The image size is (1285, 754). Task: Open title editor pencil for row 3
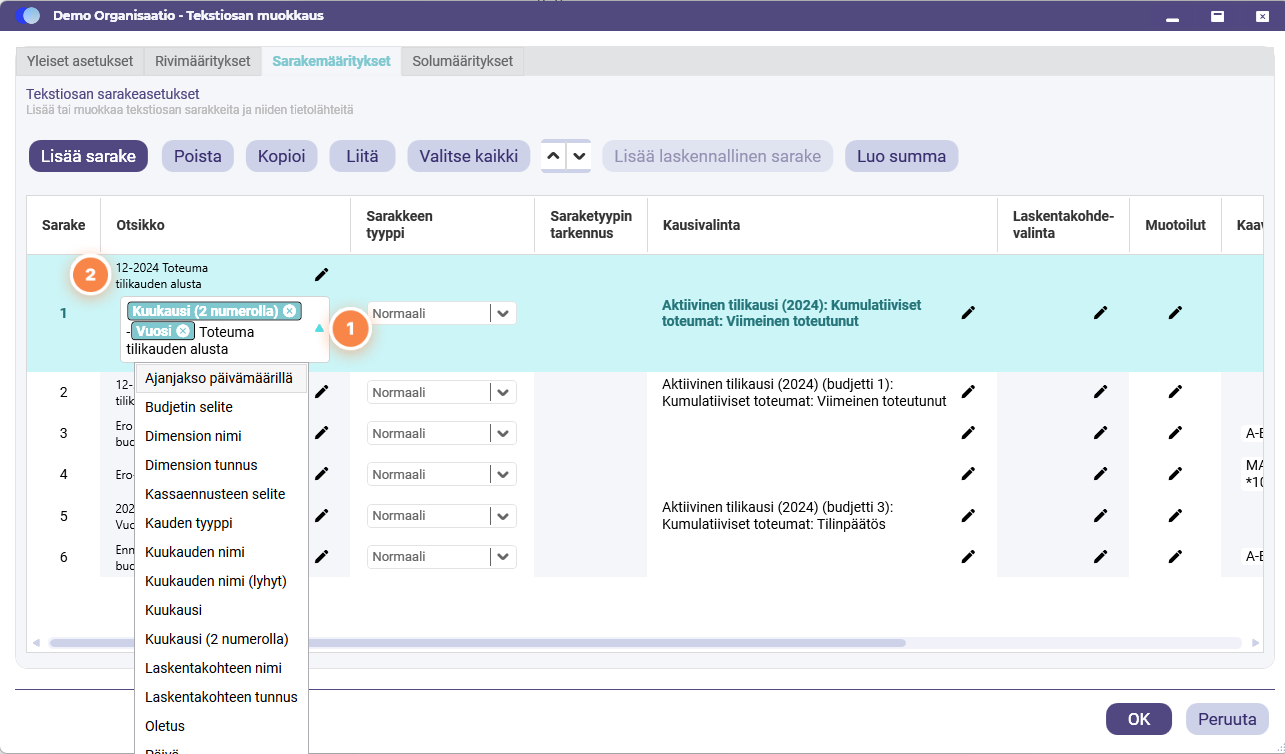[x=321, y=433]
